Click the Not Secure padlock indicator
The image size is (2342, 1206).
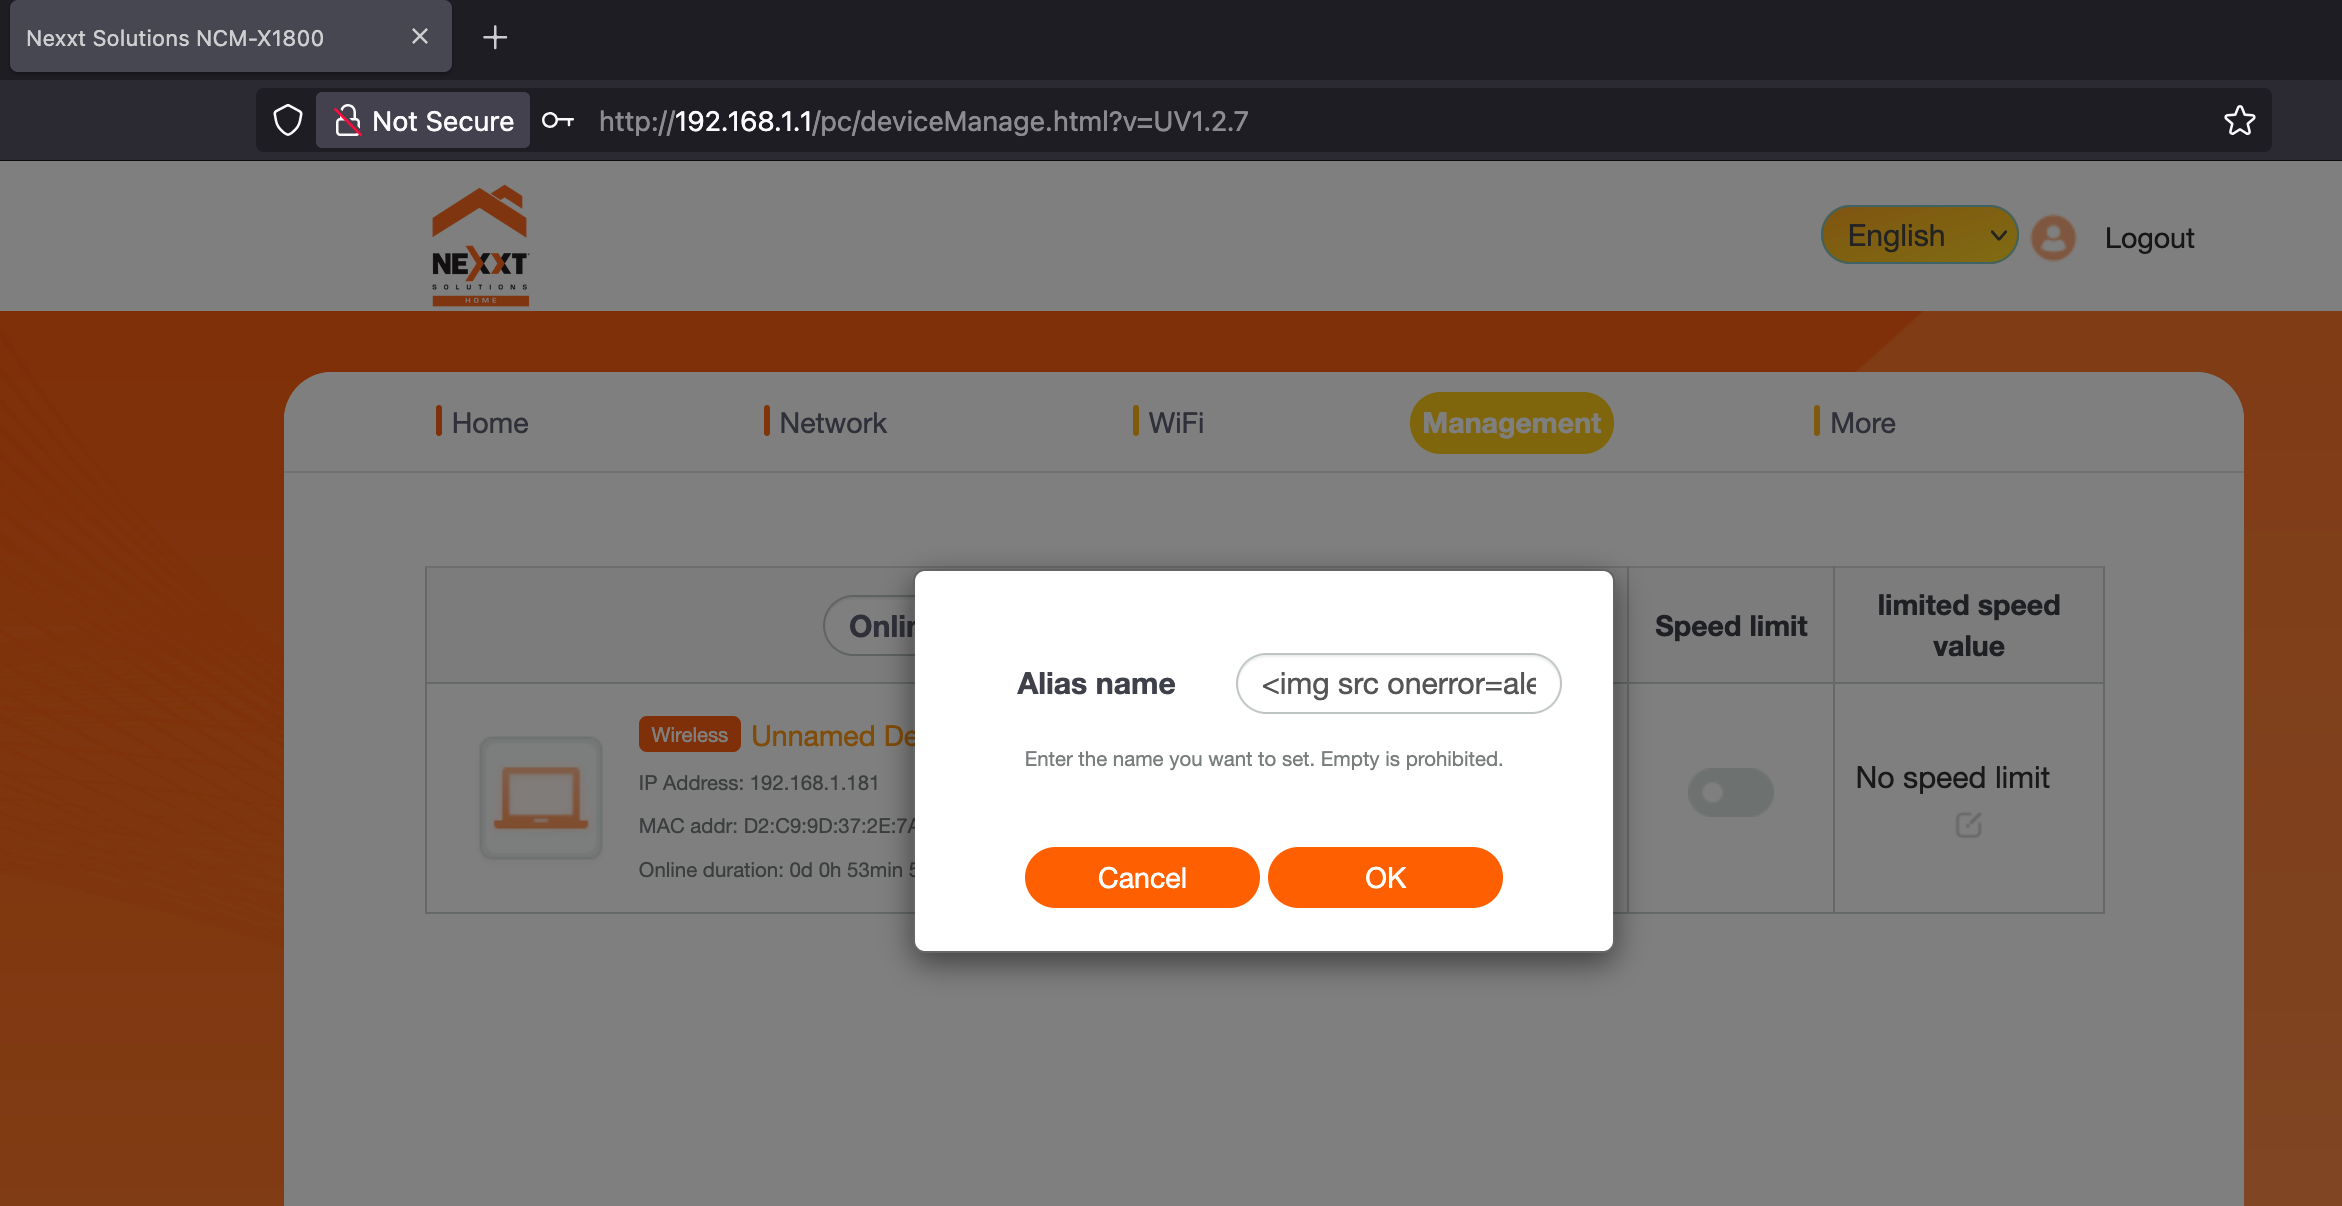423,121
